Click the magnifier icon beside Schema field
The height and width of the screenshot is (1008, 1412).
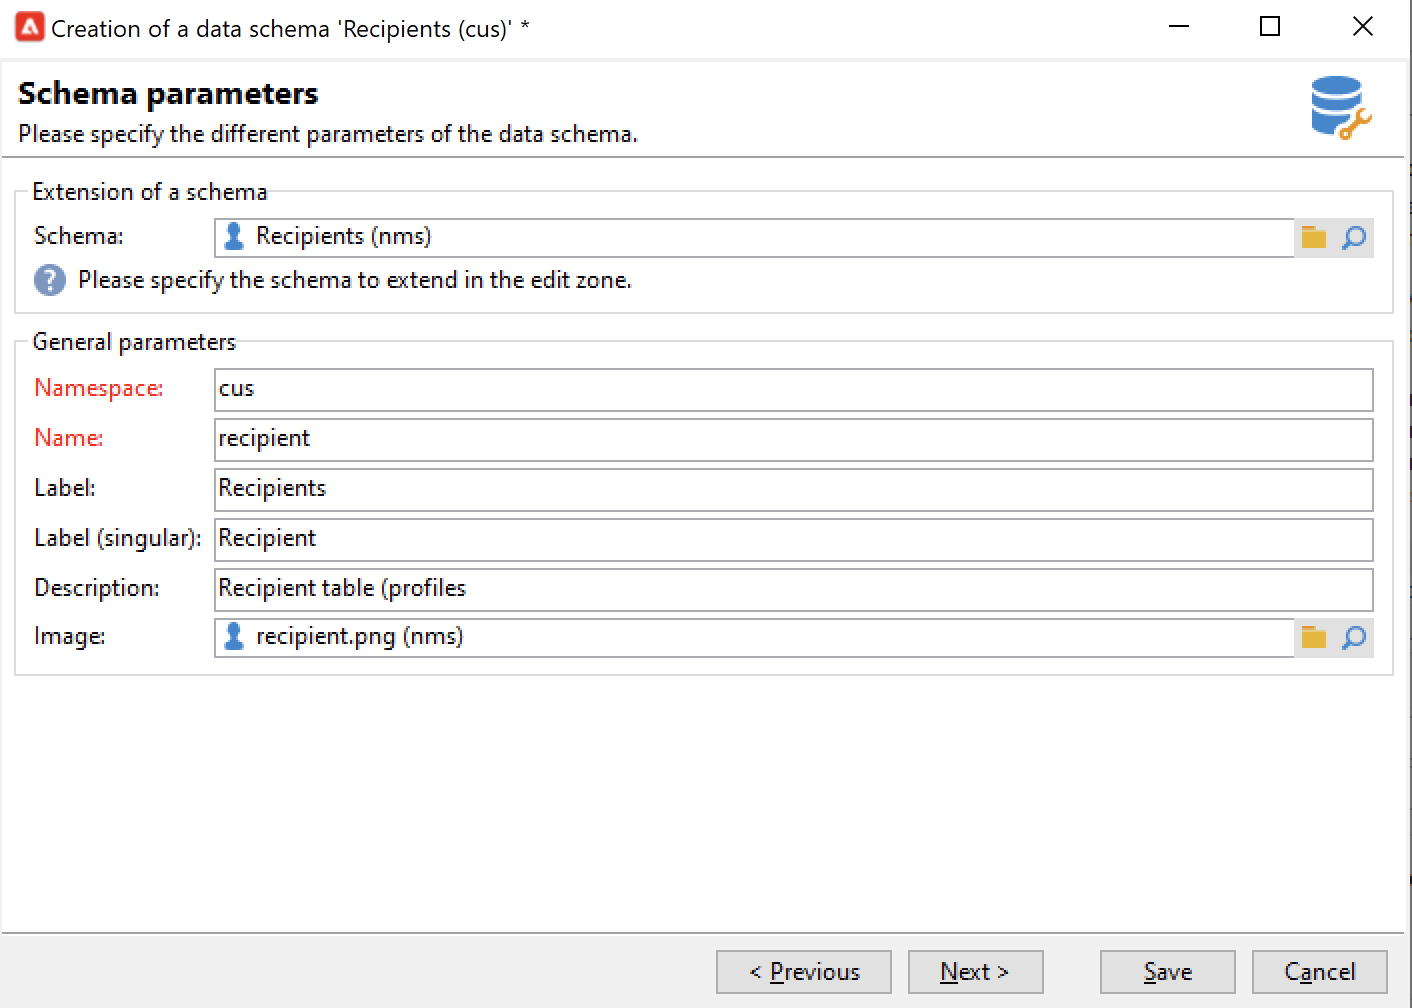pos(1354,238)
